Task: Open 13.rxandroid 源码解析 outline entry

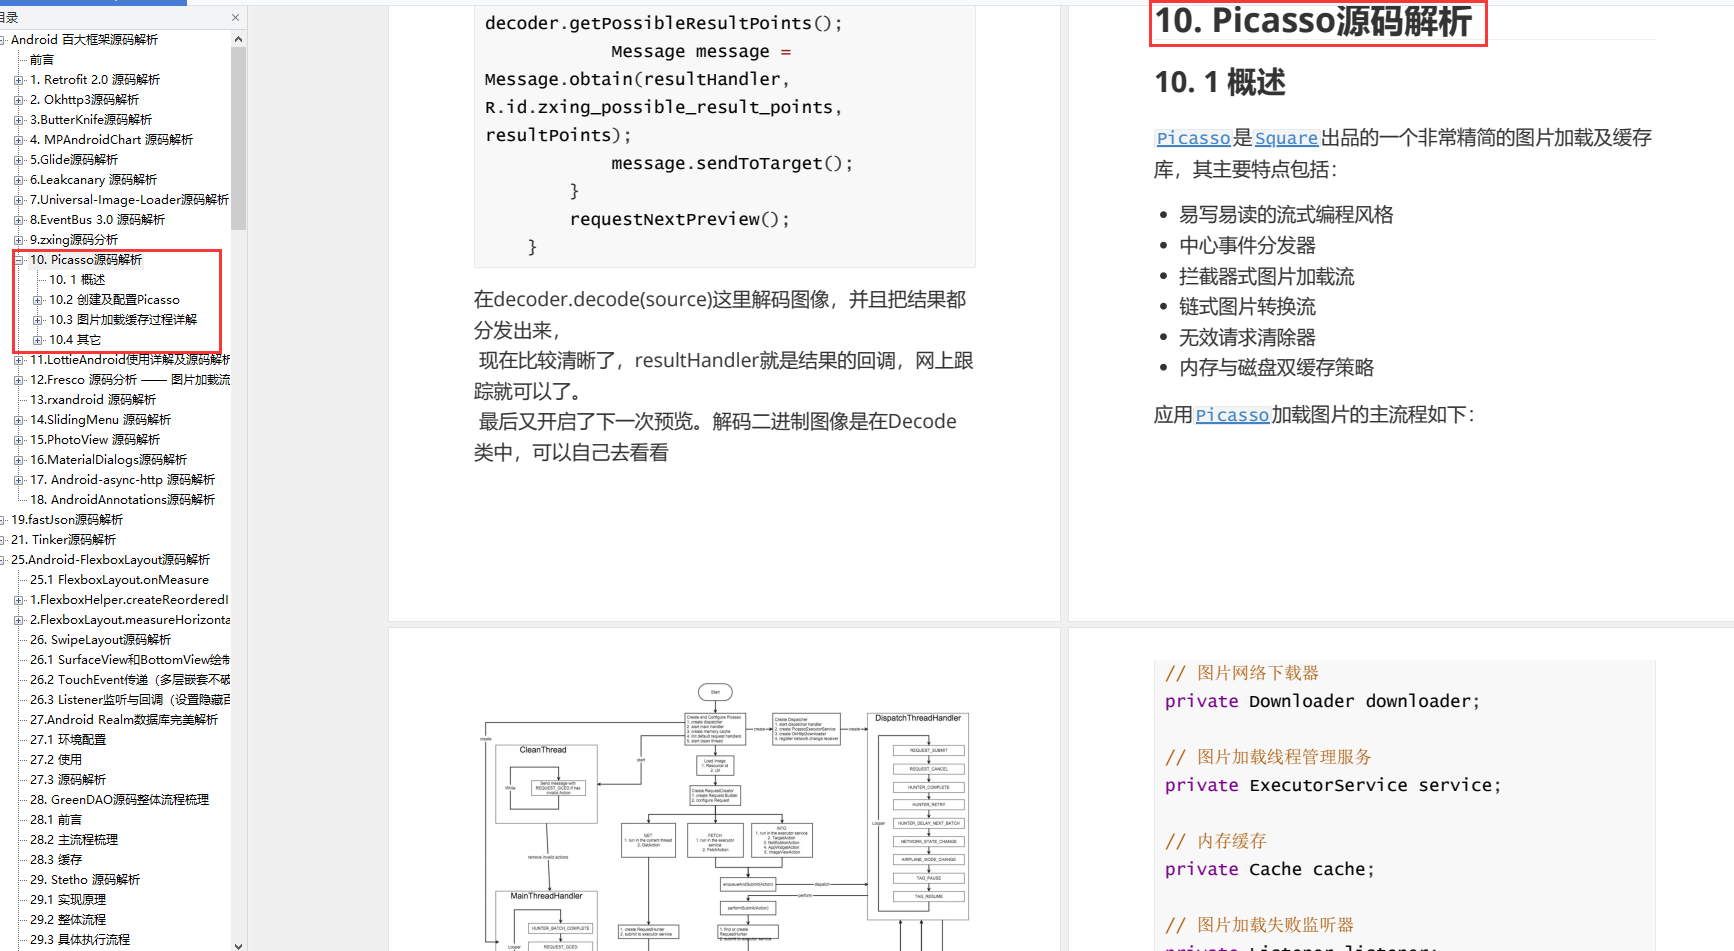Action: click(93, 400)
